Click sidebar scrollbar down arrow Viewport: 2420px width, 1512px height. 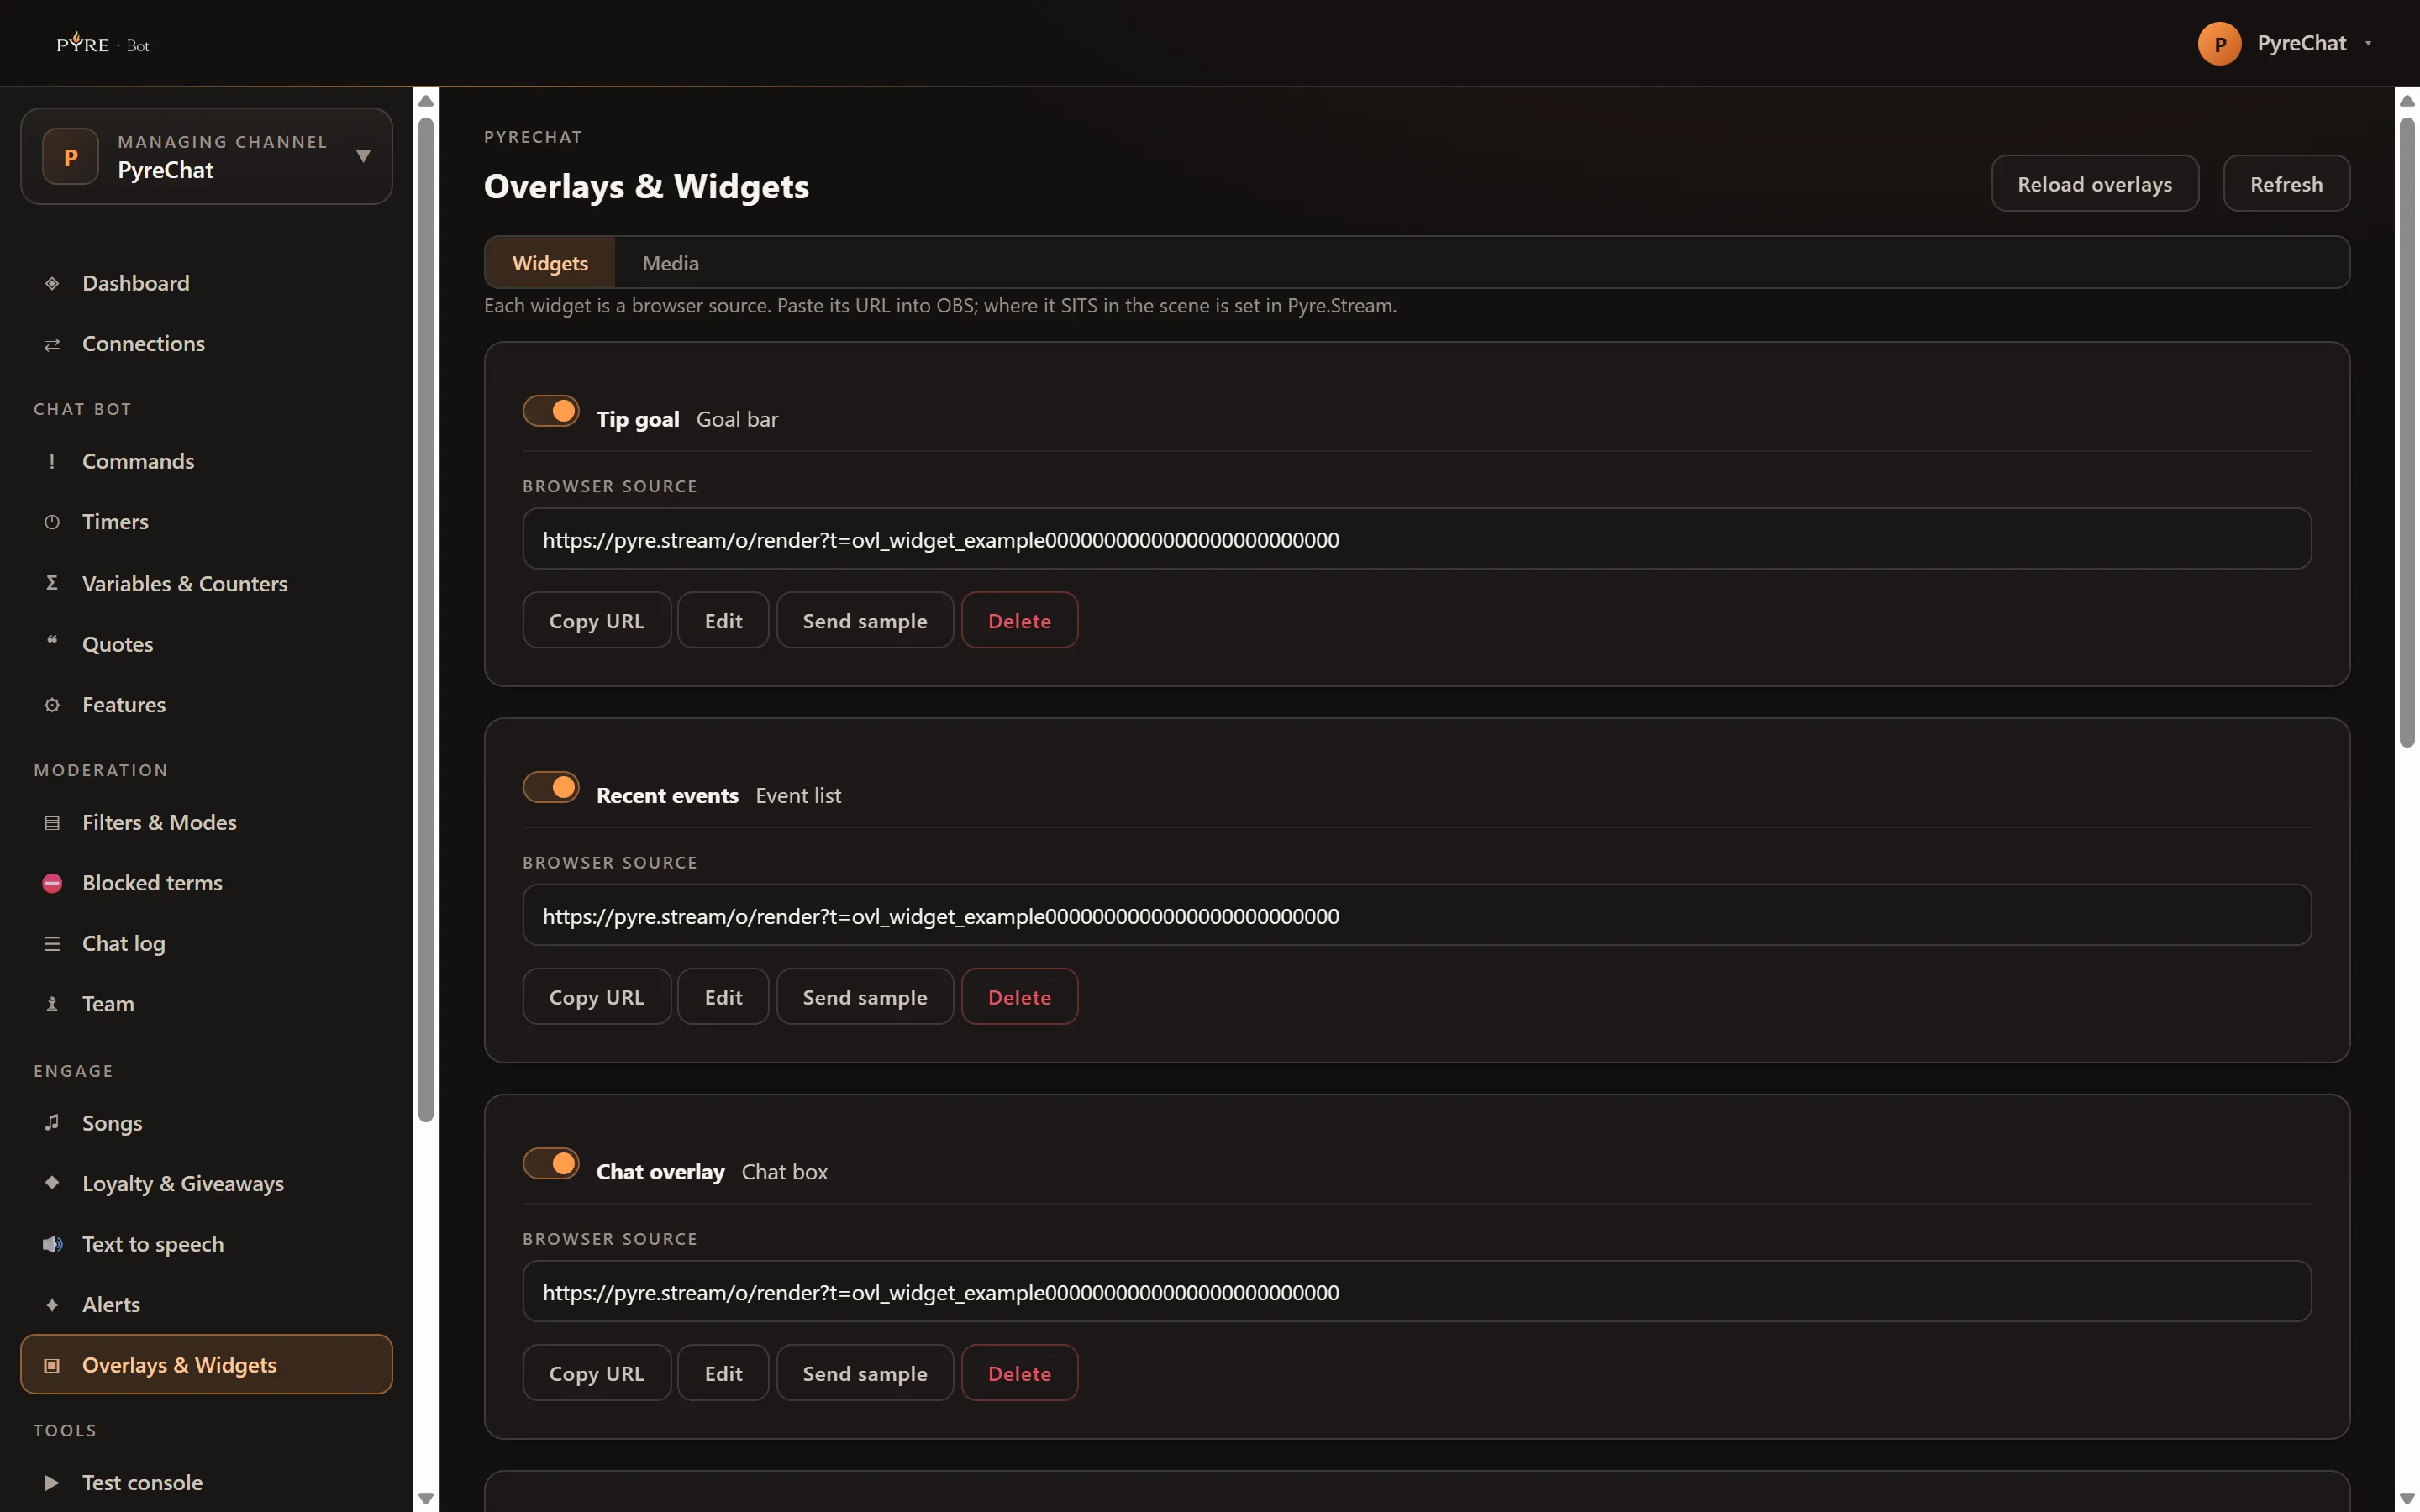[426, 1498]
